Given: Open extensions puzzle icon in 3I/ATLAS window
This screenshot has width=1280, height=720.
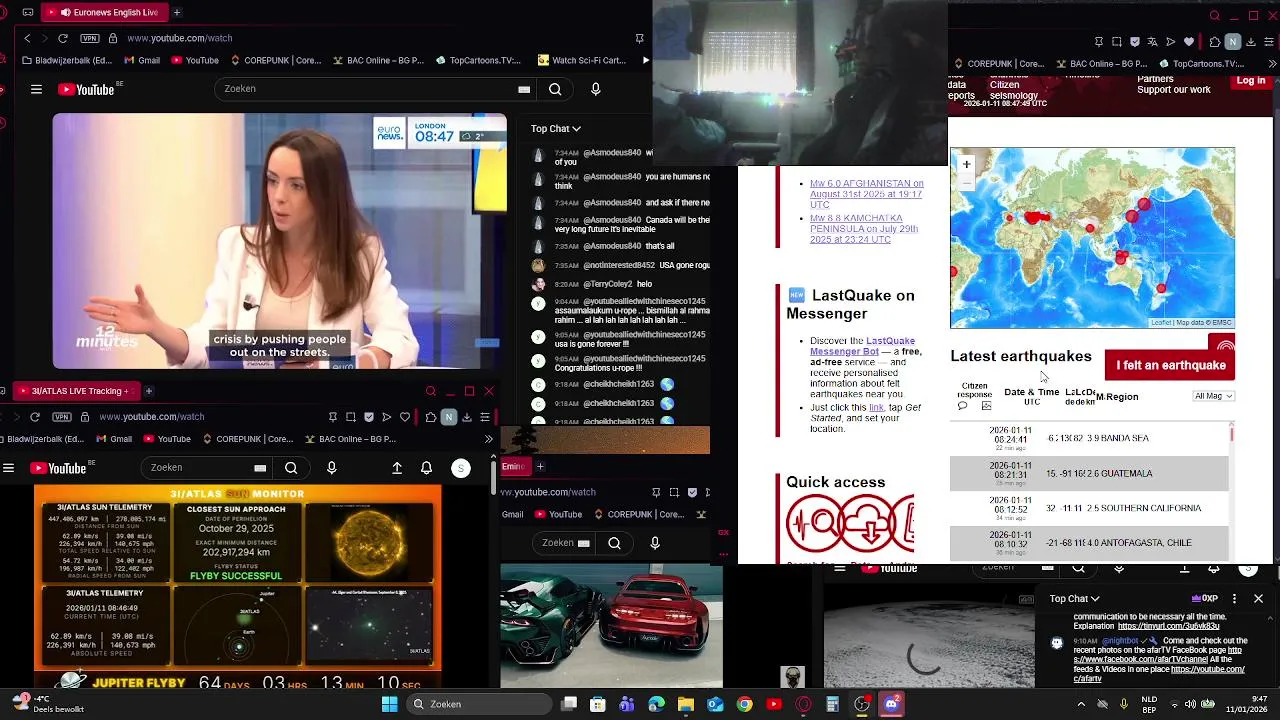Looking at the screenshot, I should 430,417.
